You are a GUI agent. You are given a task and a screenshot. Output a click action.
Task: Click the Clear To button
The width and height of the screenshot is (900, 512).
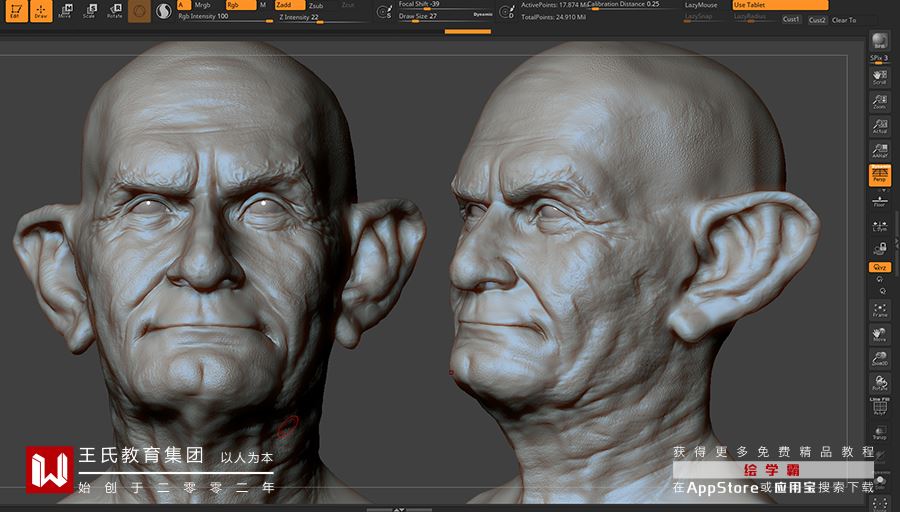pyautogui.click(x=844, y=20)
